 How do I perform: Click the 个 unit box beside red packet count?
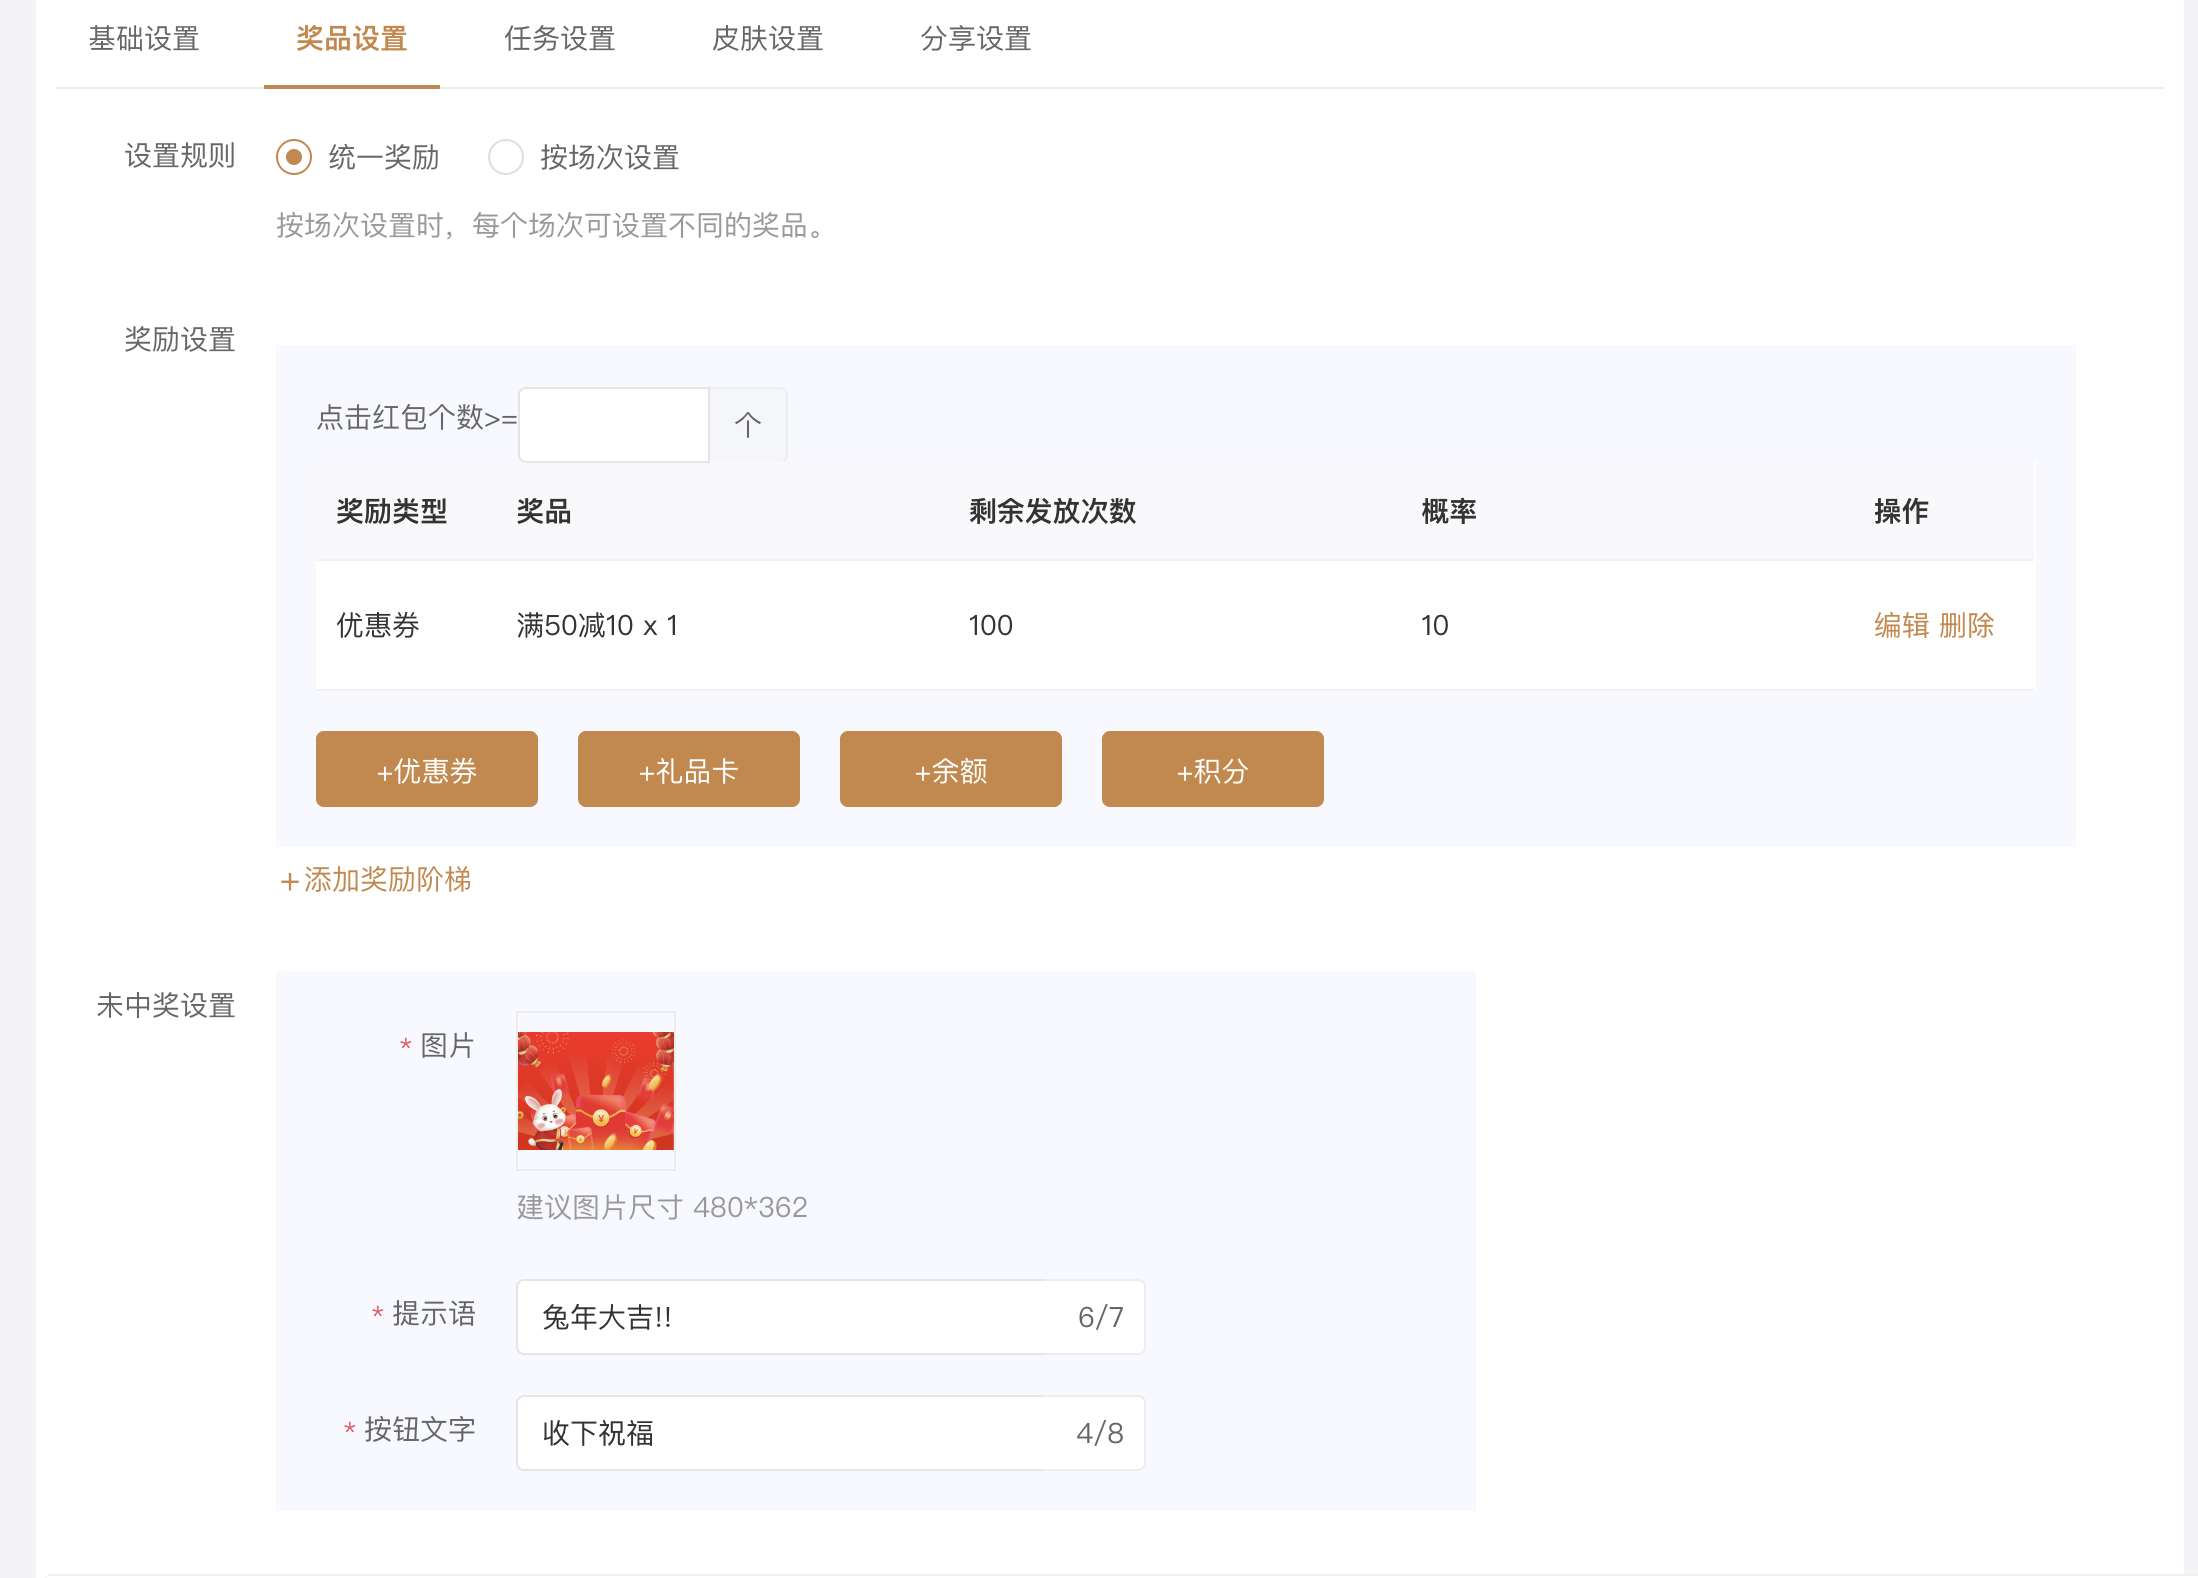(x=748, y=425)
